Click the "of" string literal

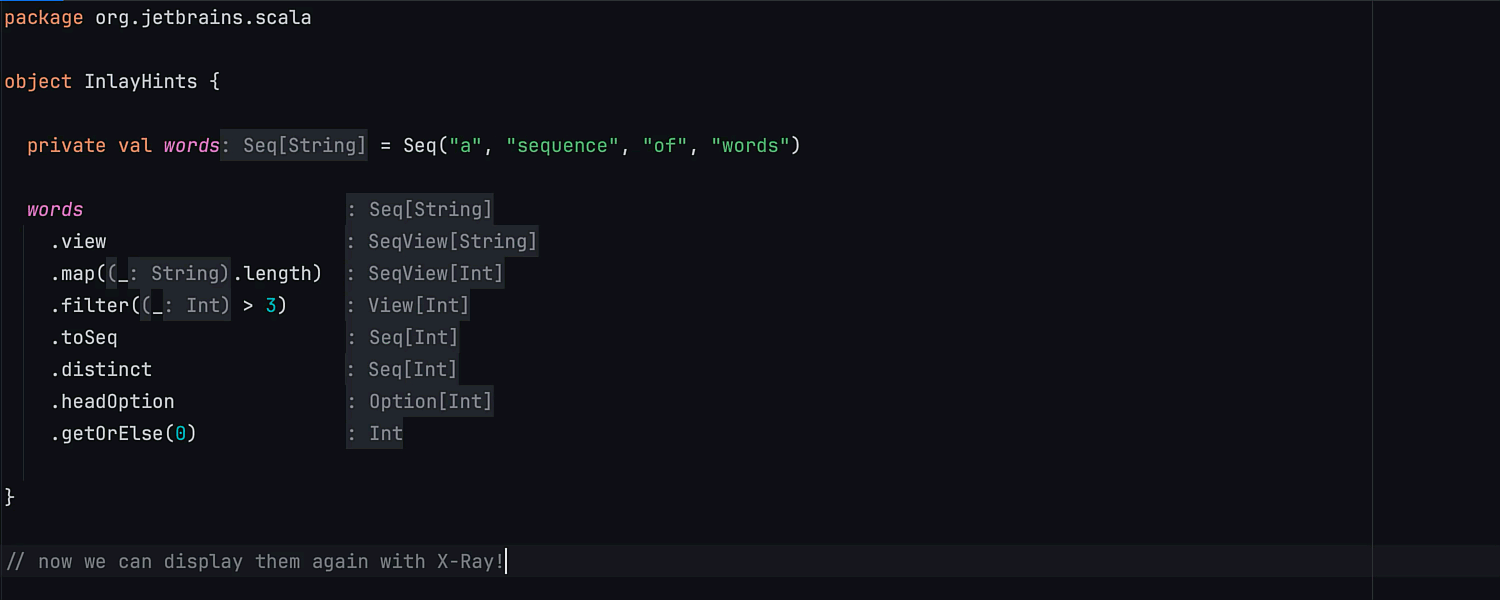[665, 146]
